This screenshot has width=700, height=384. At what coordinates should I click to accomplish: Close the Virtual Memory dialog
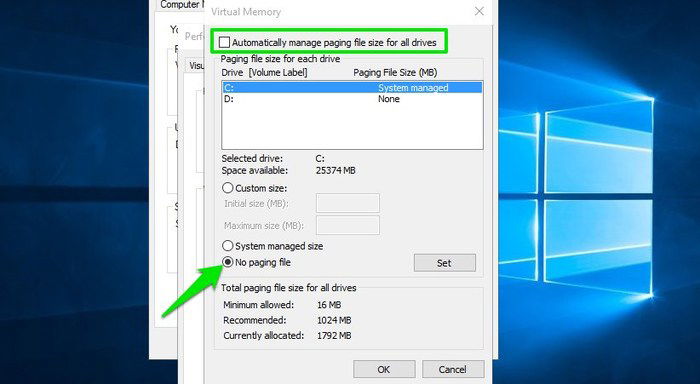coord(479,11)
